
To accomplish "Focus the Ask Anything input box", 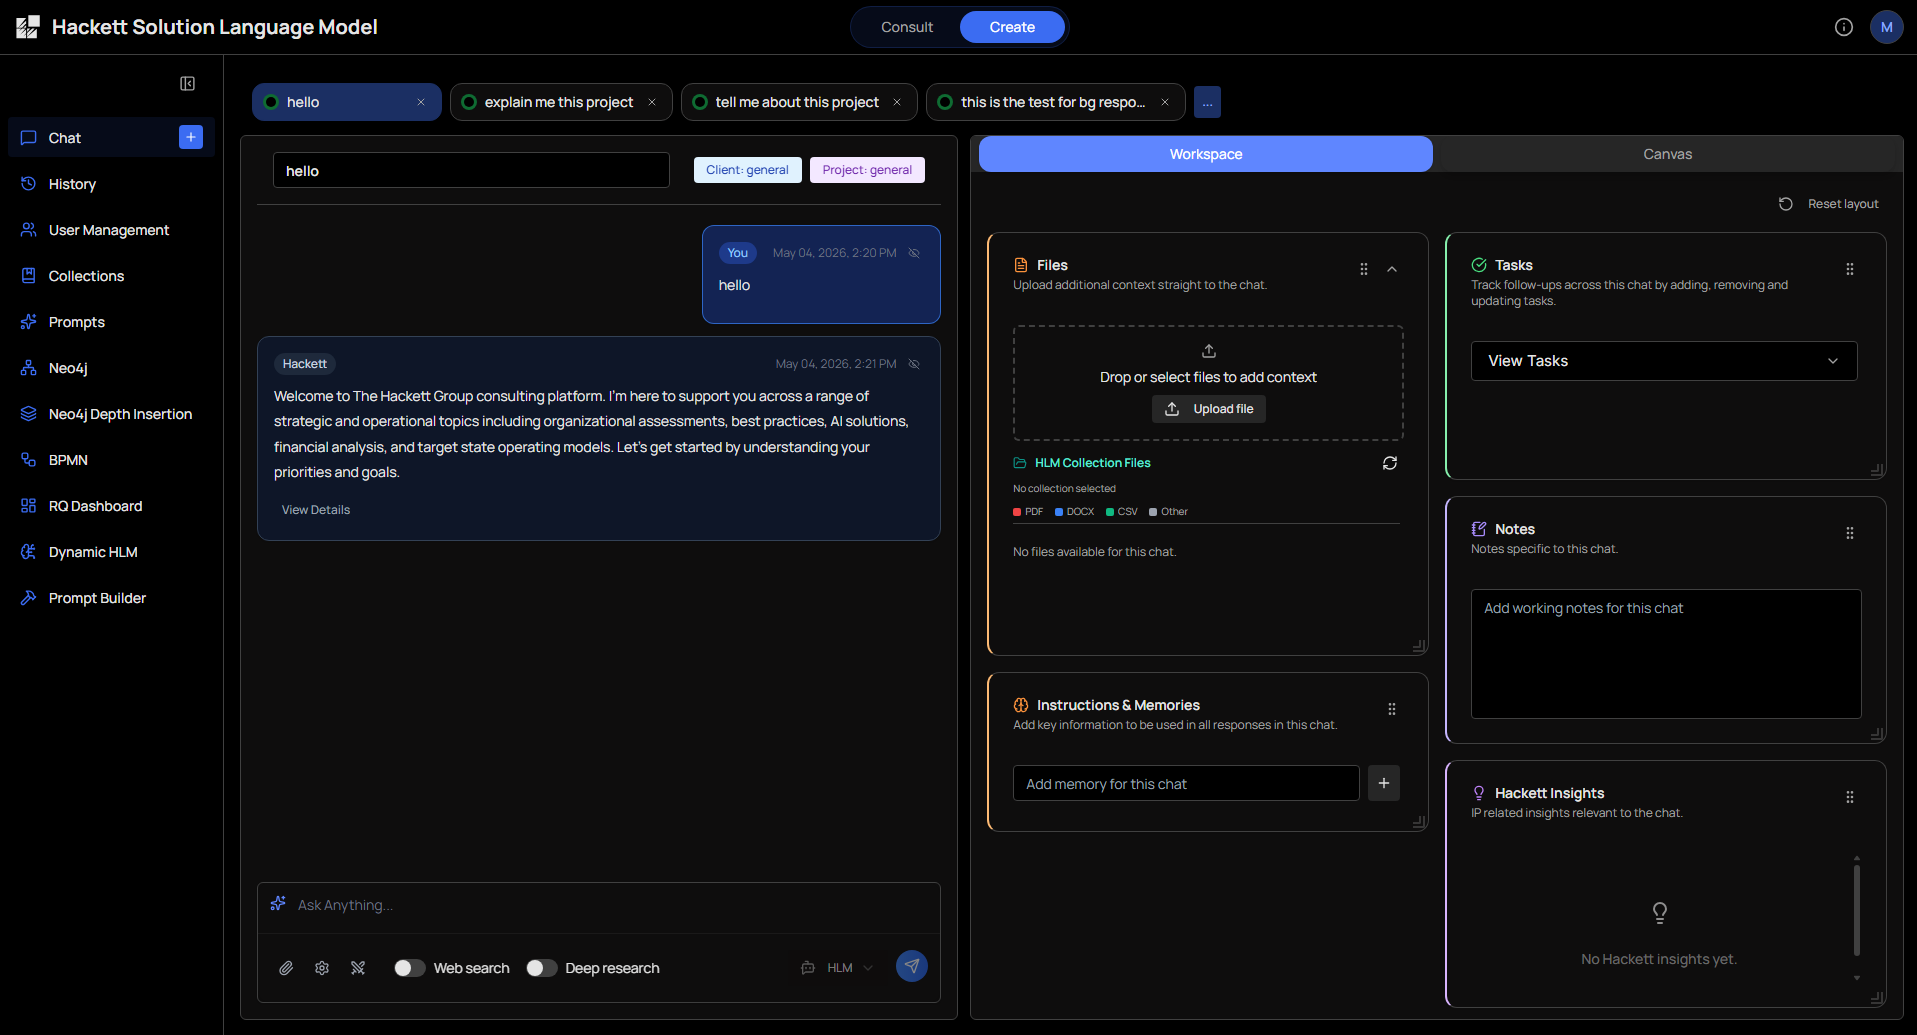I will point(598,905).
